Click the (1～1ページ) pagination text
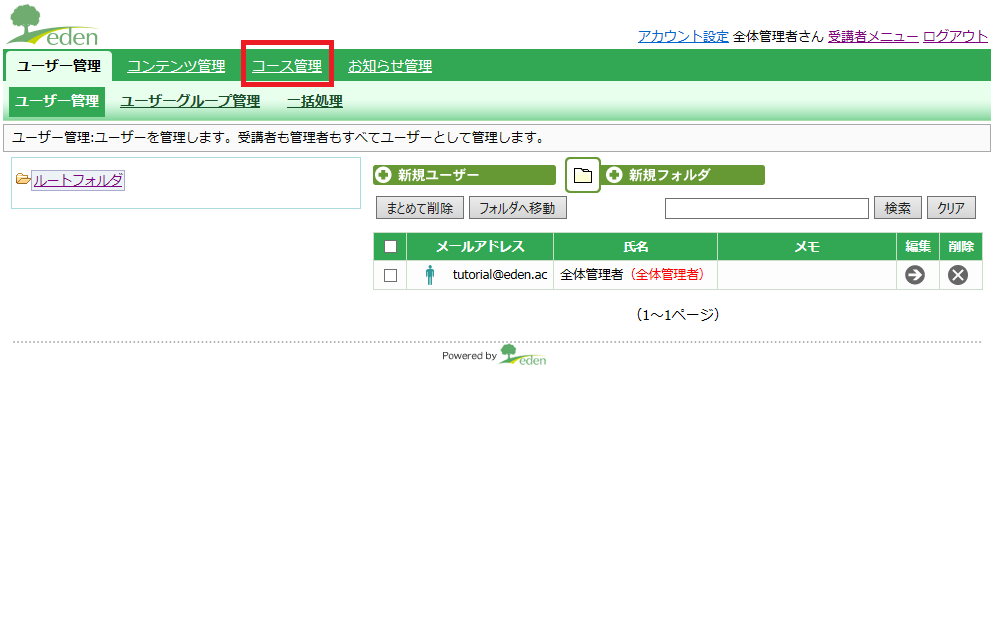This screenshot has width=994, height=628. click(678, 314)
